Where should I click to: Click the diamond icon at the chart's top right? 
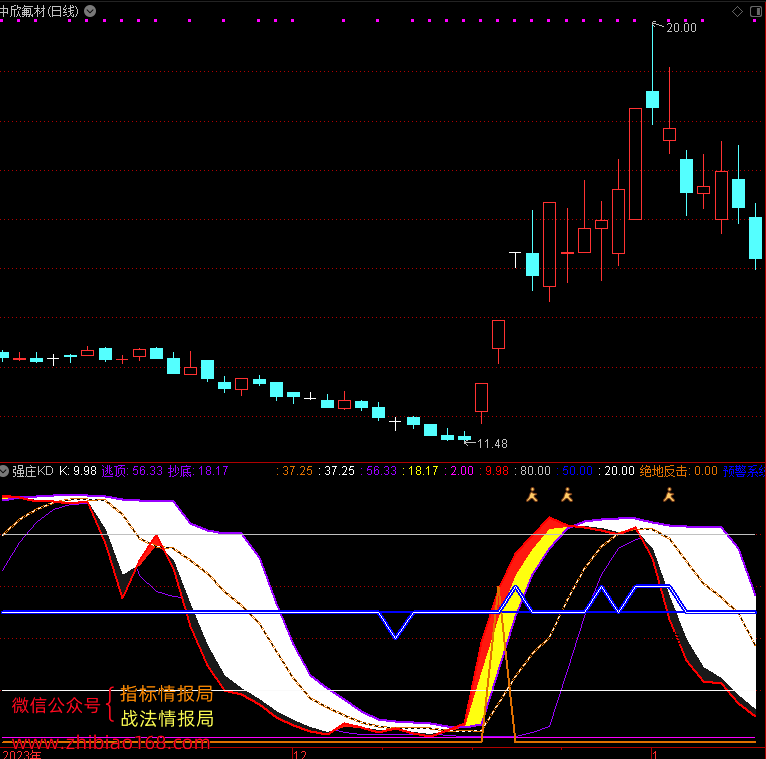point(737,11)
